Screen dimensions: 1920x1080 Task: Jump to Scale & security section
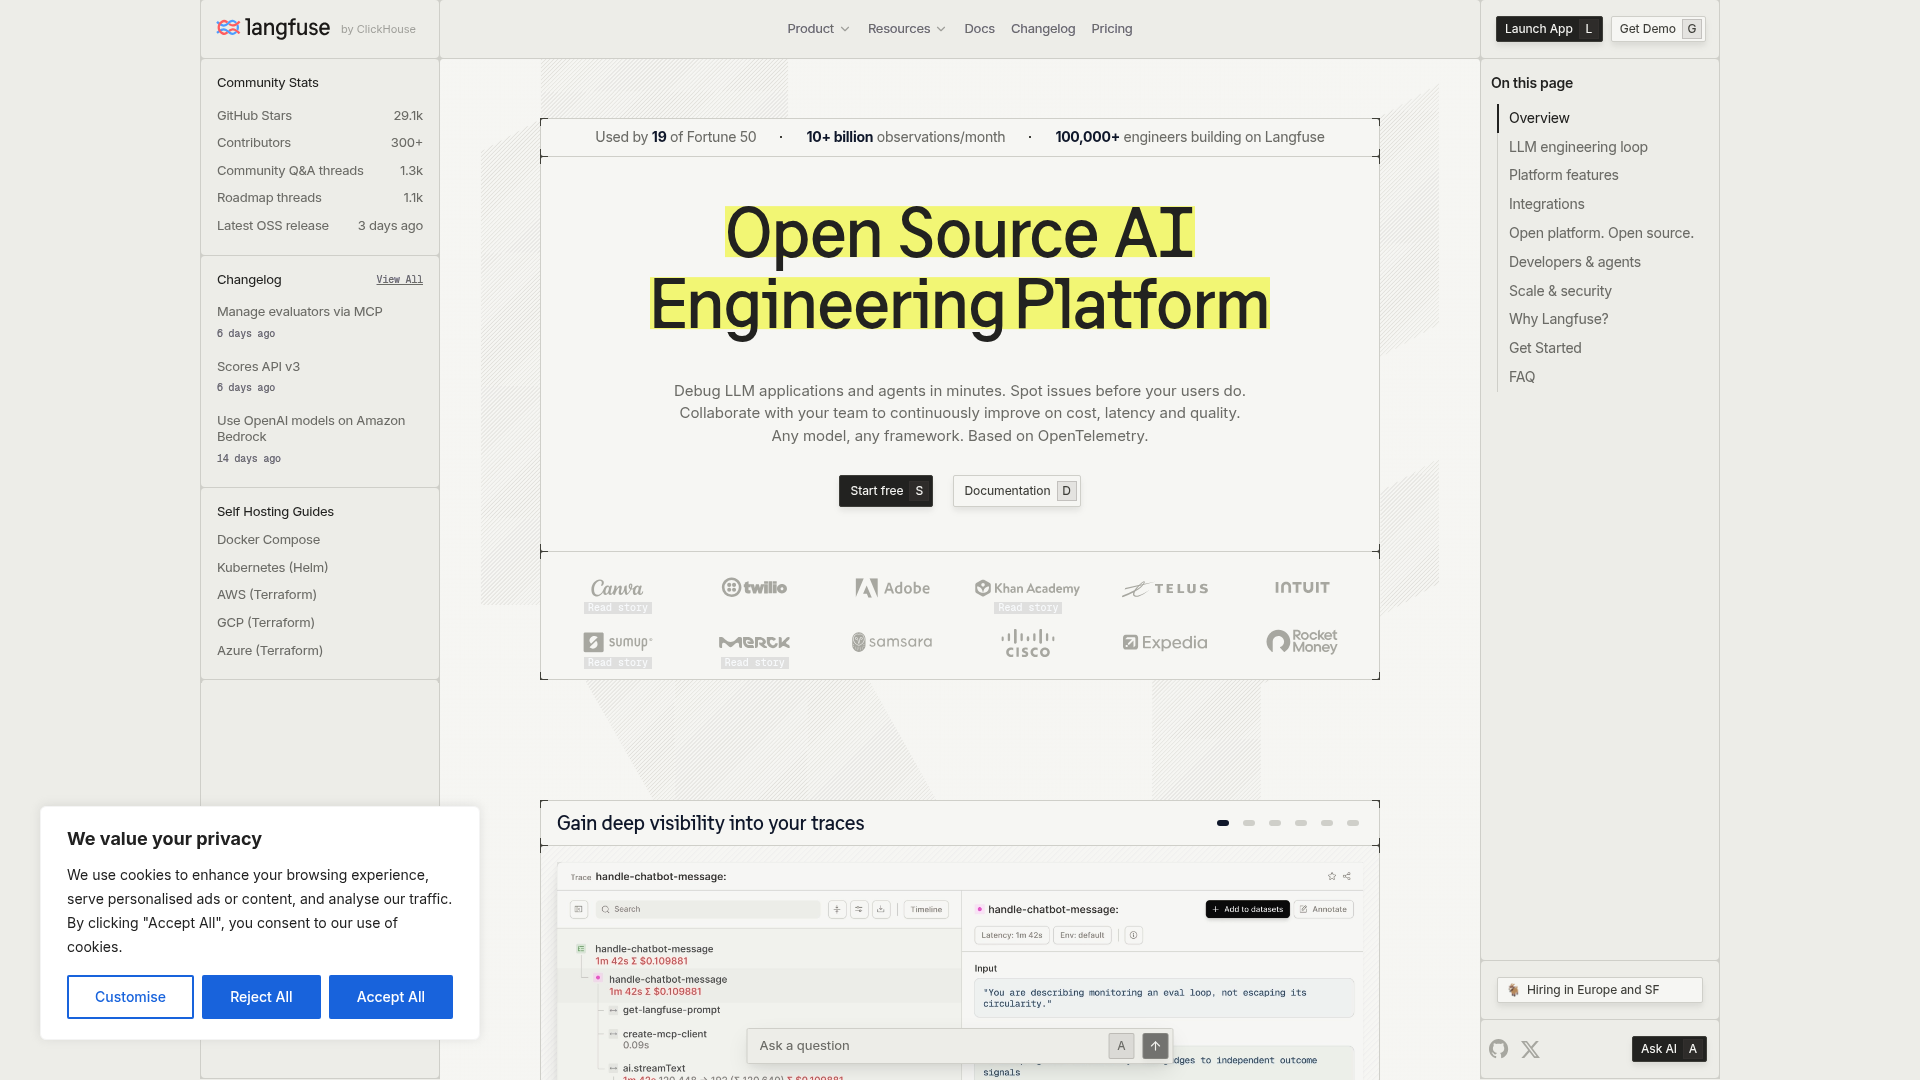1560,291
